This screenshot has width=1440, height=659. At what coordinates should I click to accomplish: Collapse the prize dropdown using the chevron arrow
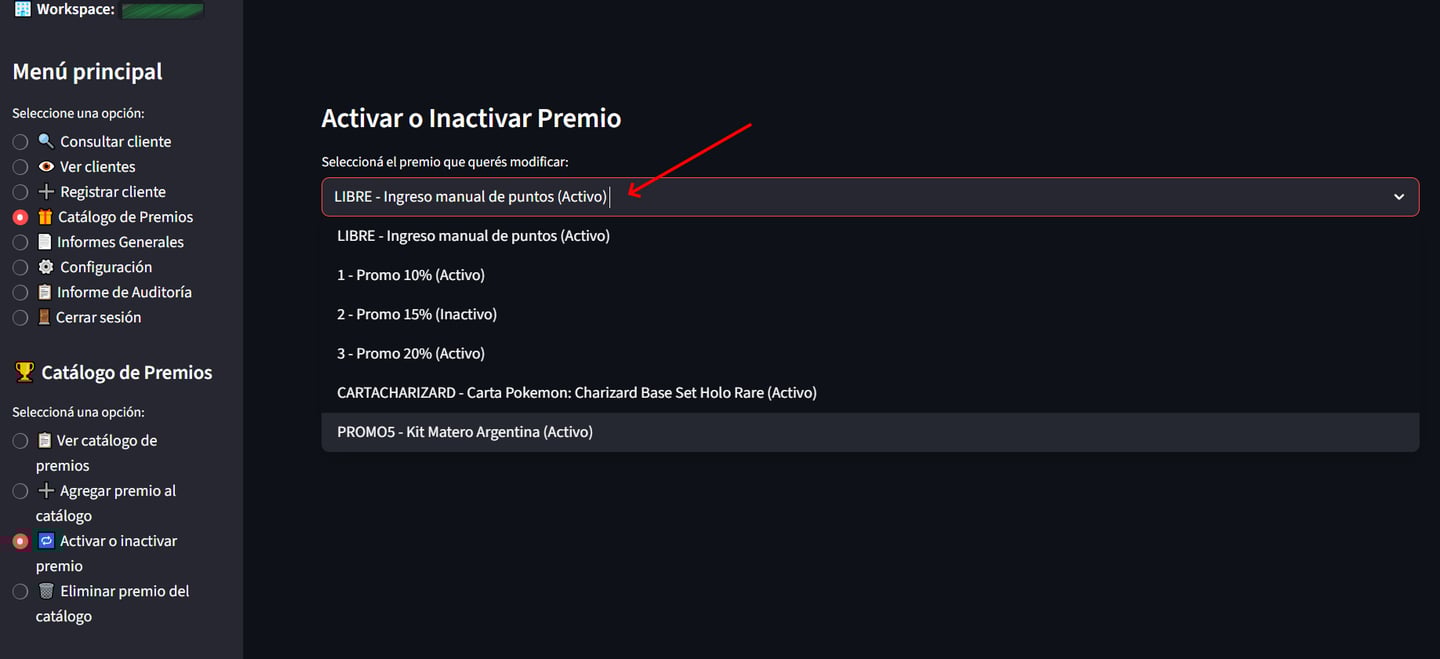(x=1399, y=197)
